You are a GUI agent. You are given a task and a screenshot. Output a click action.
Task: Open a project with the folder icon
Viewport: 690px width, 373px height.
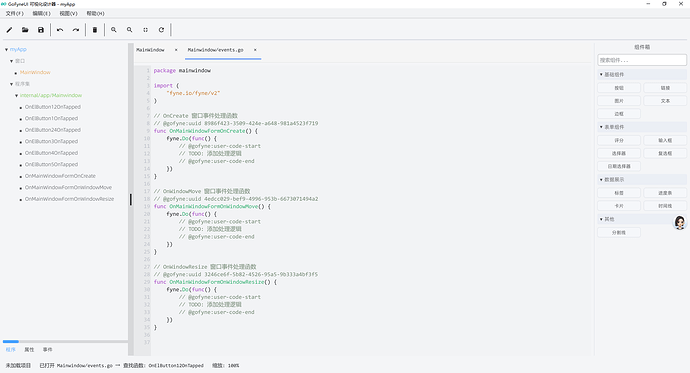[25, 30]
